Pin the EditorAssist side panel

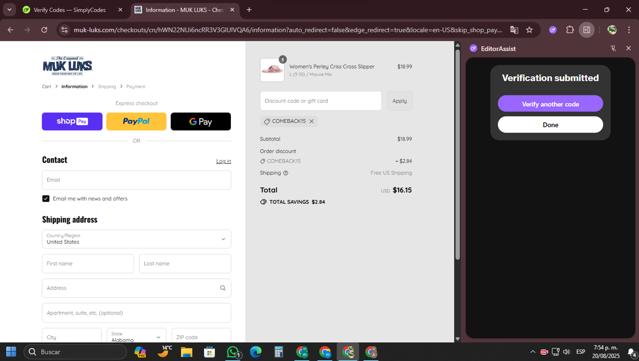click(613, 48)
